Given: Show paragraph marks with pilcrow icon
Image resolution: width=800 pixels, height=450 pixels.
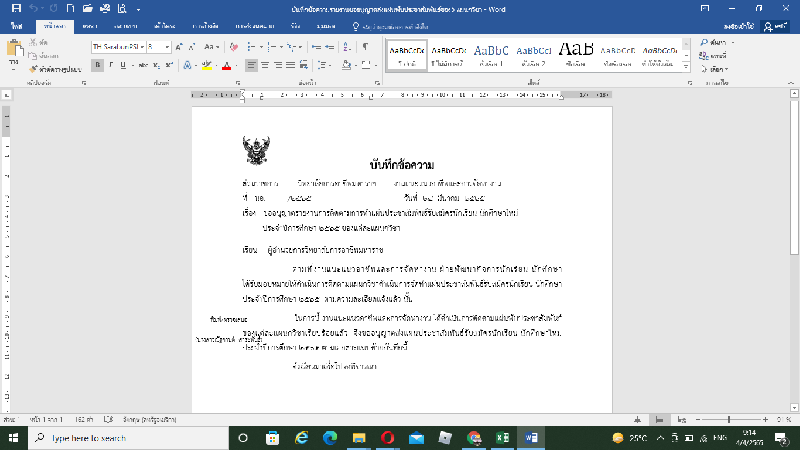Looking at the screenshot, I should click(x=365, y=47).
